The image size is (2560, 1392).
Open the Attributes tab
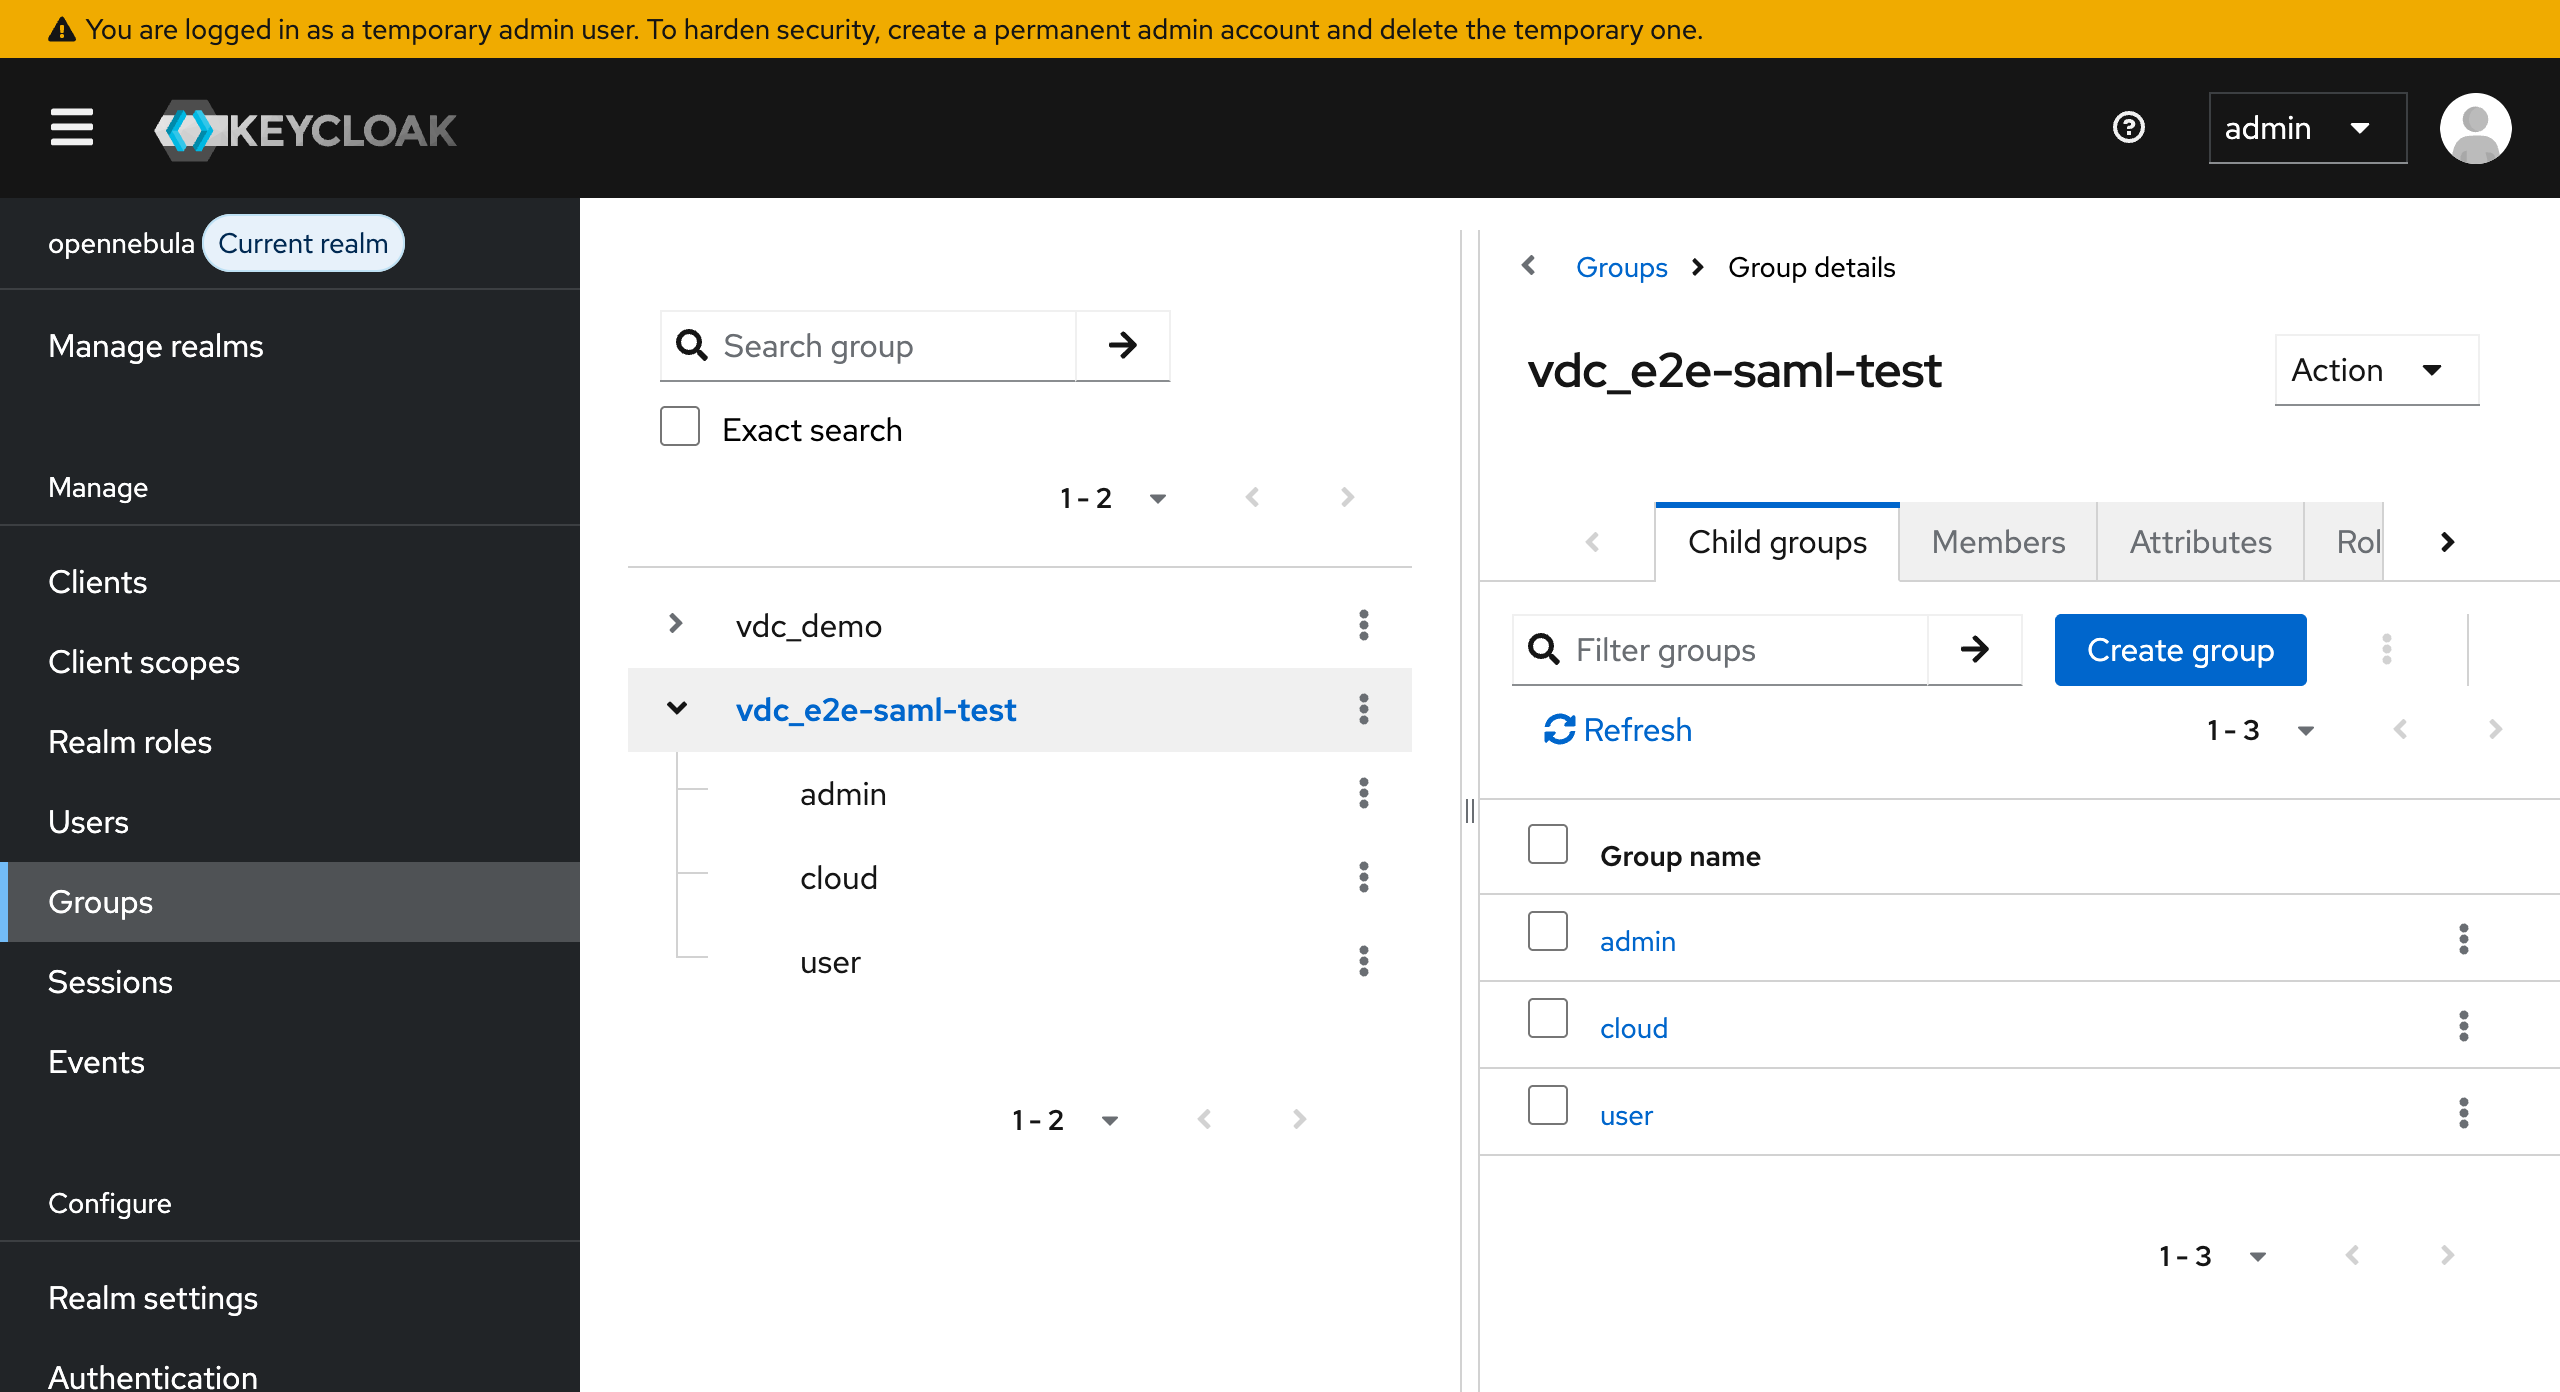coord(2200,542)
